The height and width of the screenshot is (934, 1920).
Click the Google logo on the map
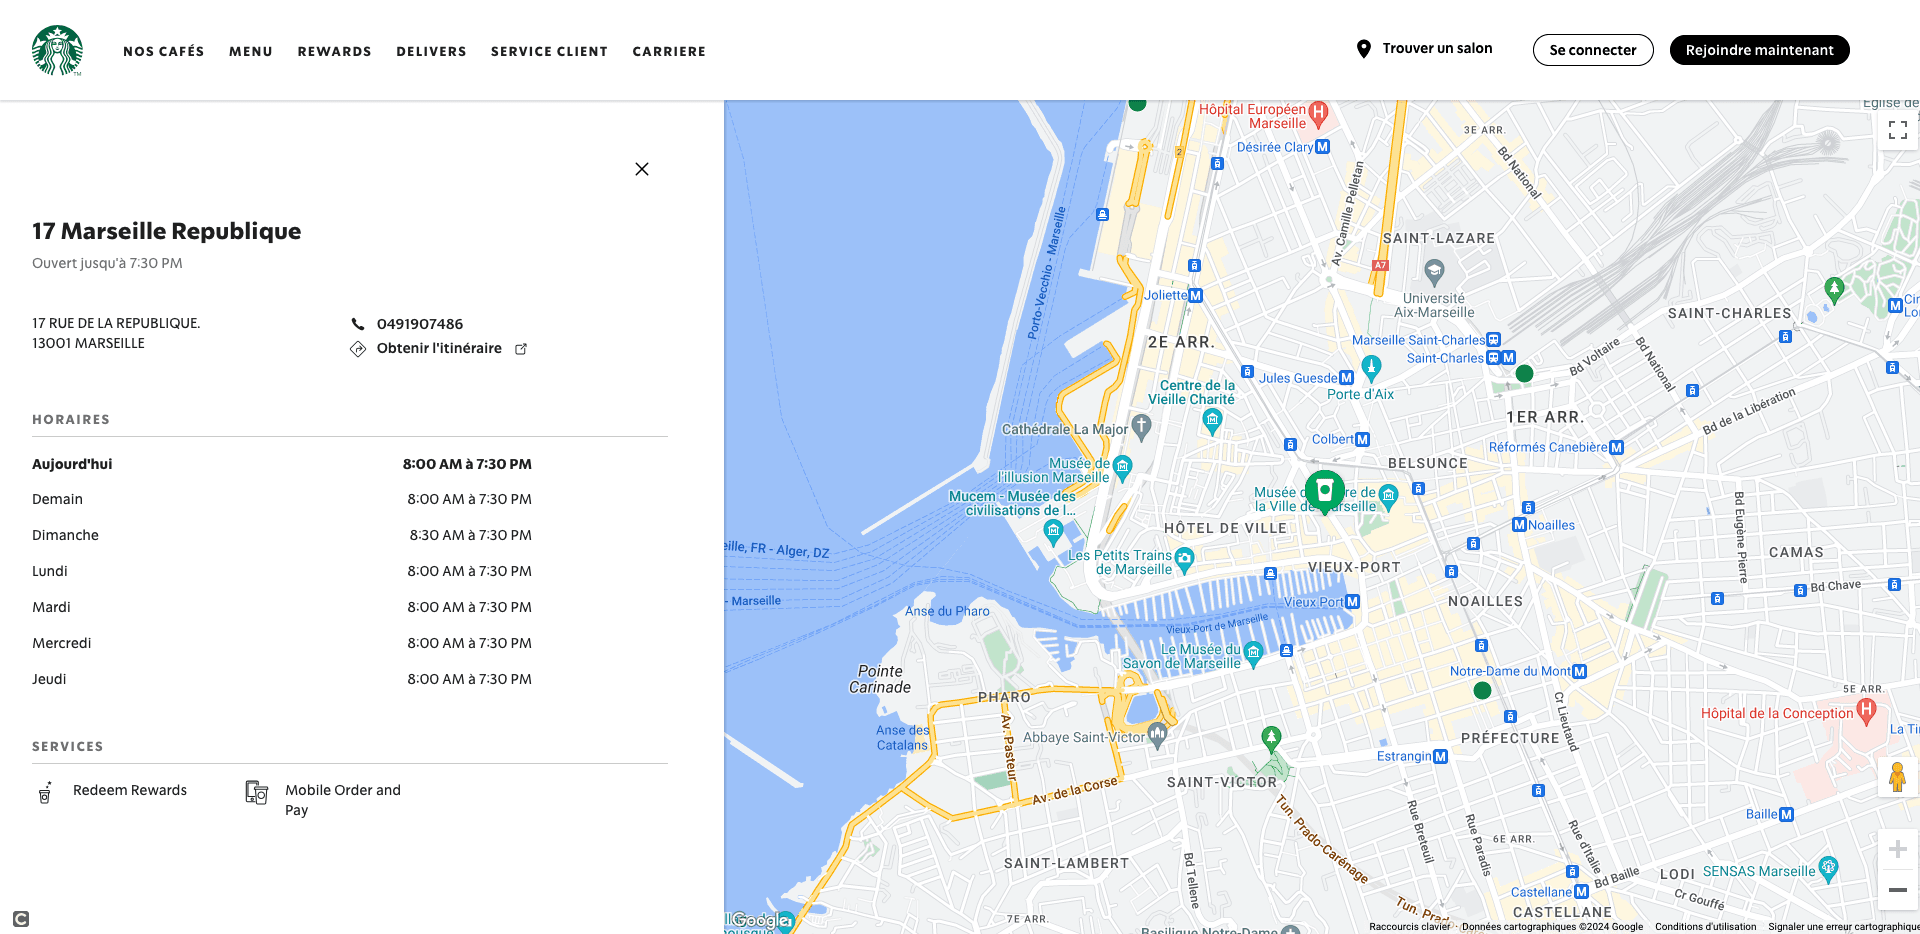pyautogui.click(x=760, y=920)
